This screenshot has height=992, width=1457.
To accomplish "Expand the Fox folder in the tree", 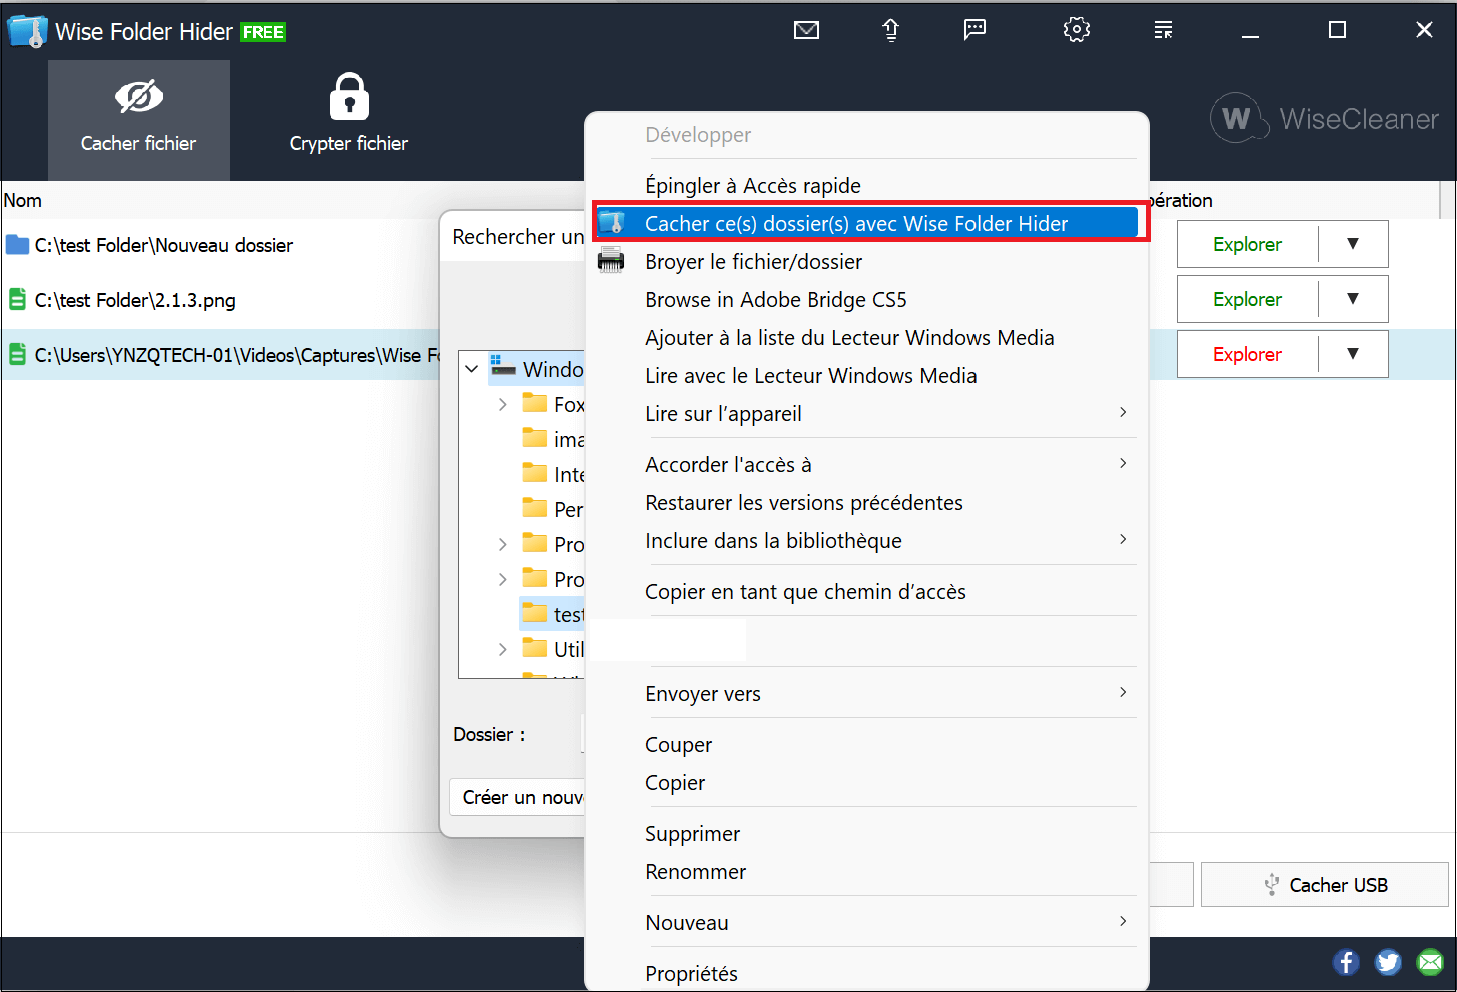I will tap(503, 404).
